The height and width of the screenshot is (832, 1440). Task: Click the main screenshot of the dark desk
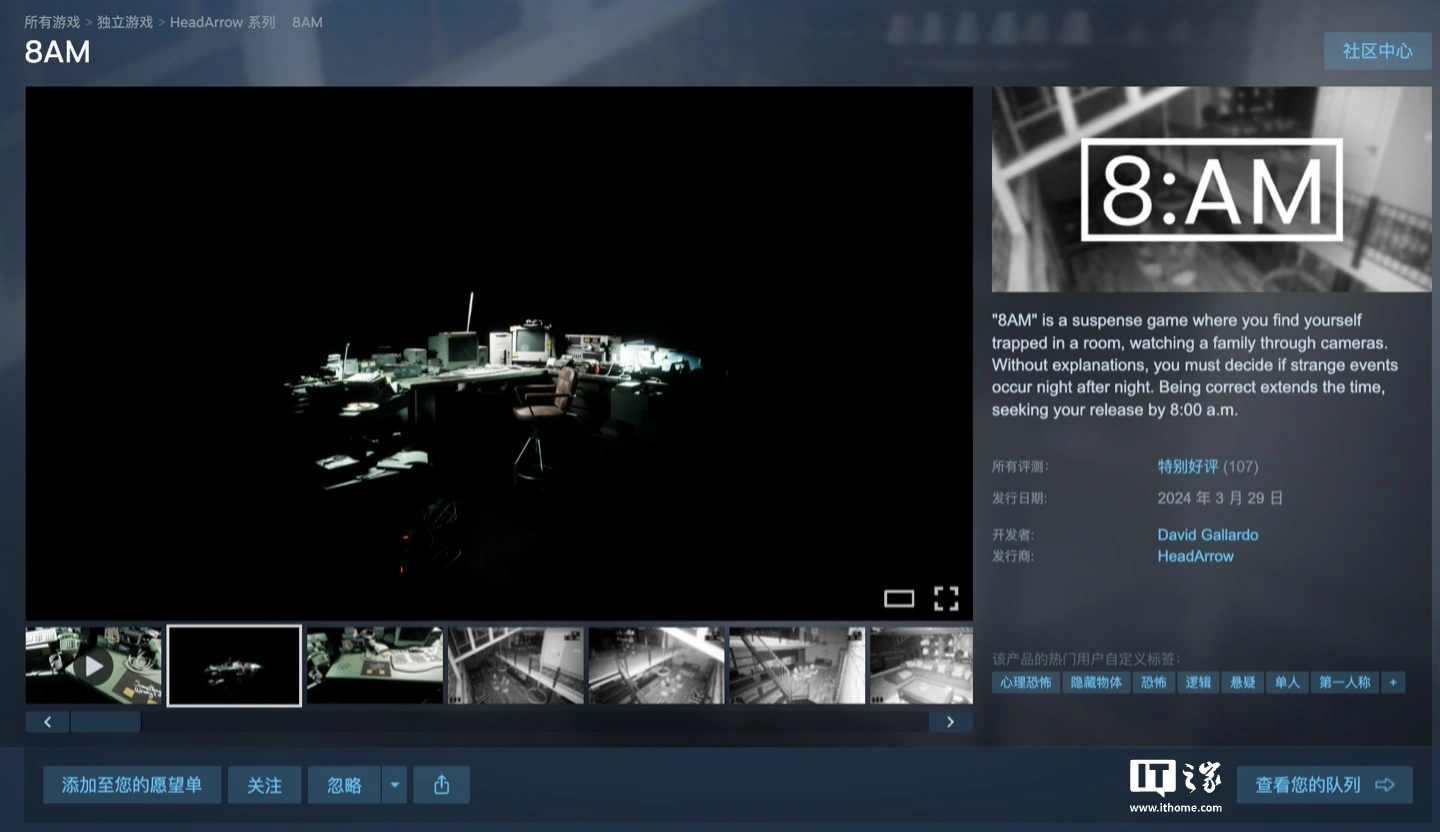[499, 353]
